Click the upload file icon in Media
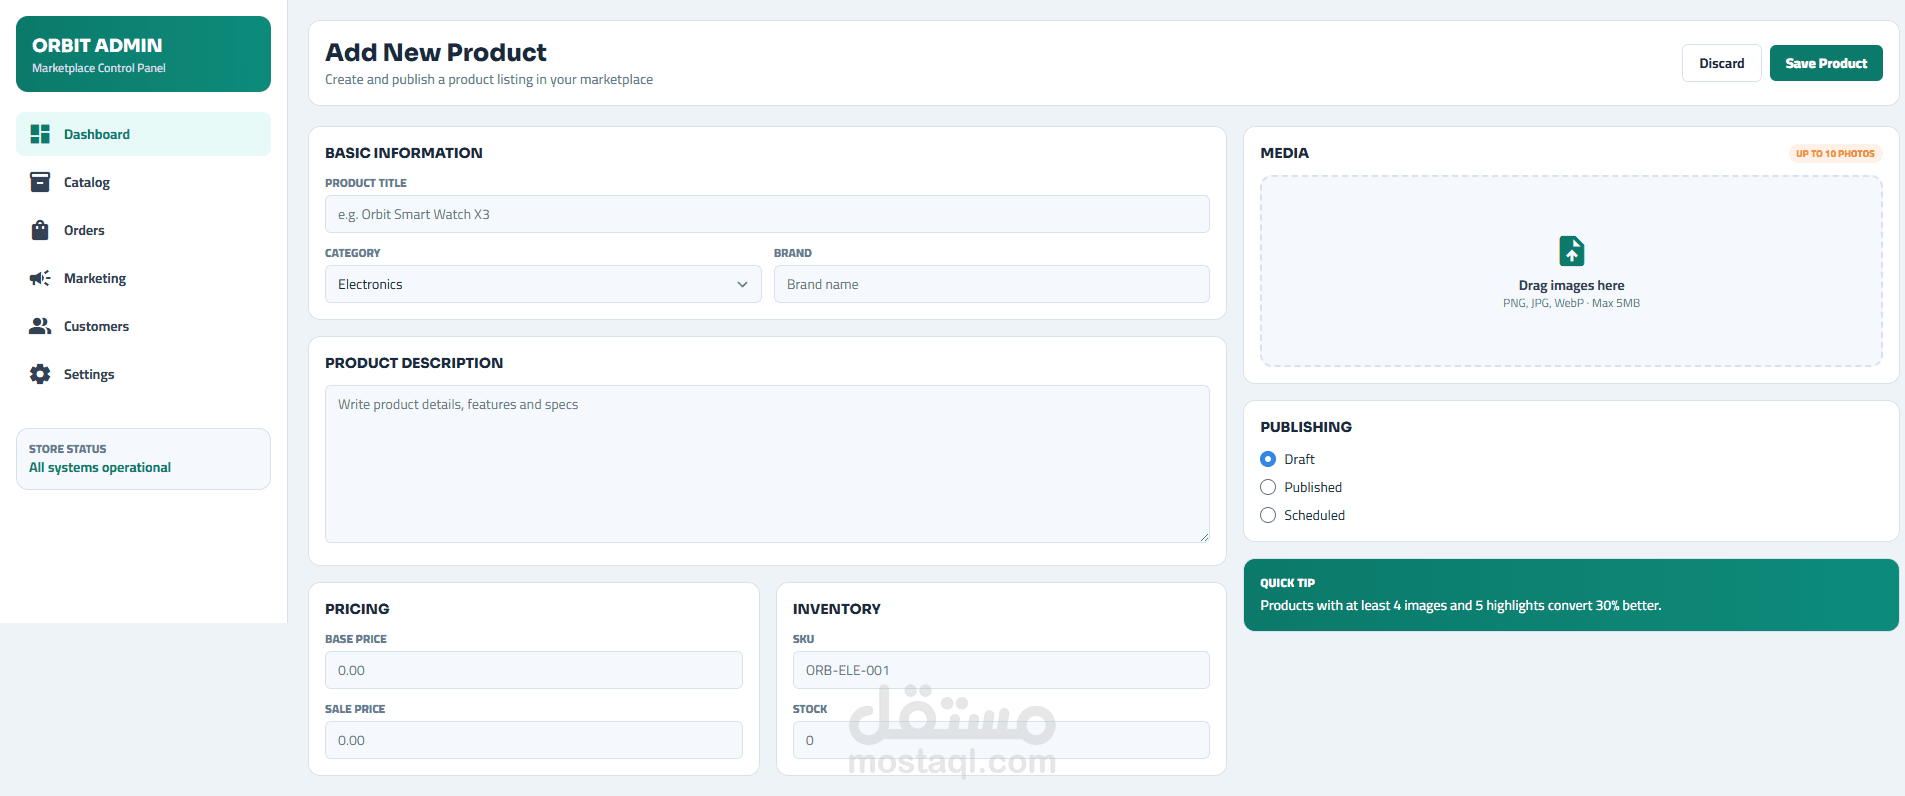The height and width of the screenshot is (796, 1905). point(1571,251)
